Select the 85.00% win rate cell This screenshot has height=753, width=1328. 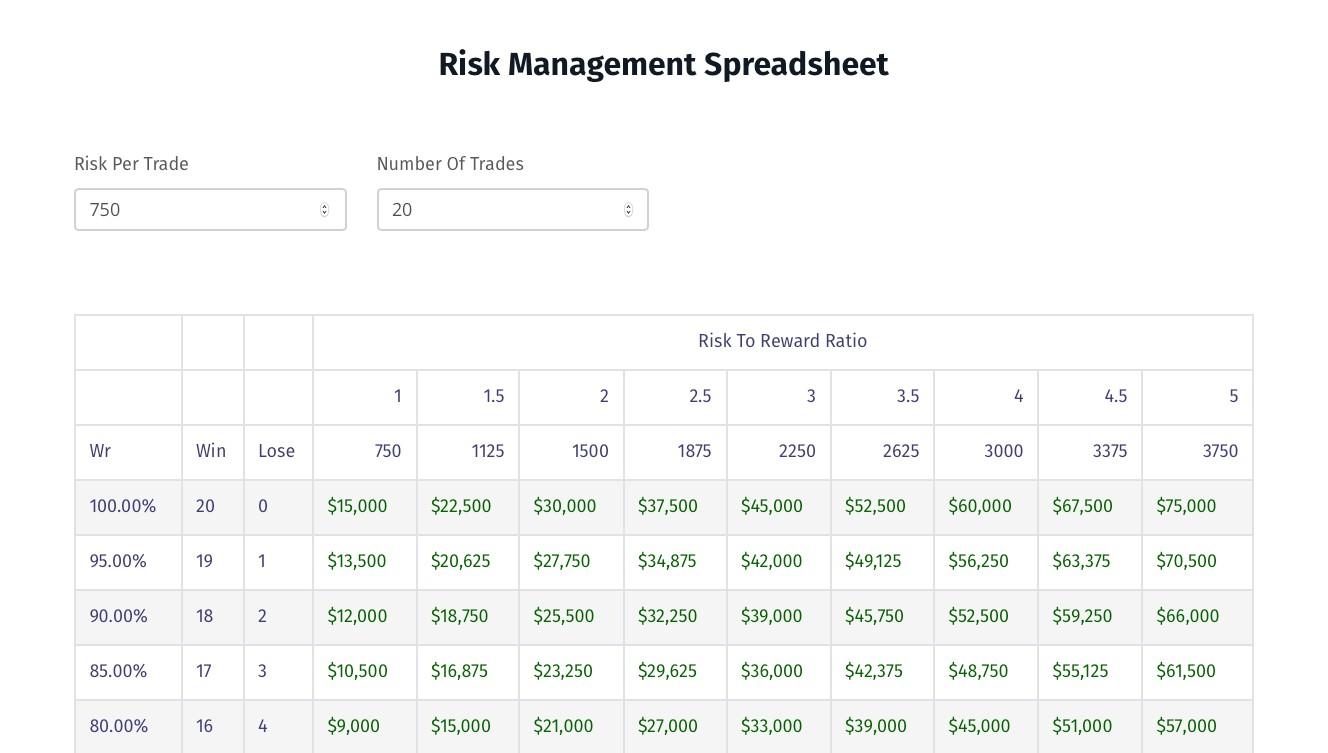click(118, 671)
